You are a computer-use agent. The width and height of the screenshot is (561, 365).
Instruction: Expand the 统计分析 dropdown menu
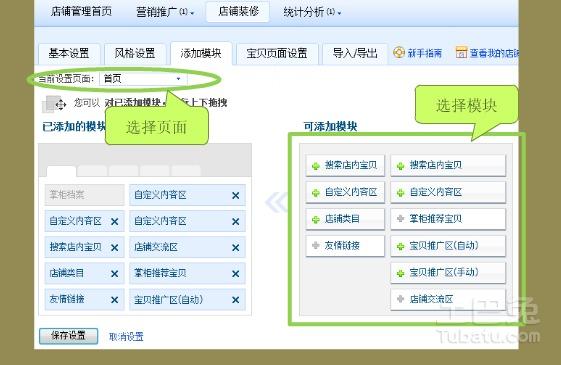pos(312,12)
